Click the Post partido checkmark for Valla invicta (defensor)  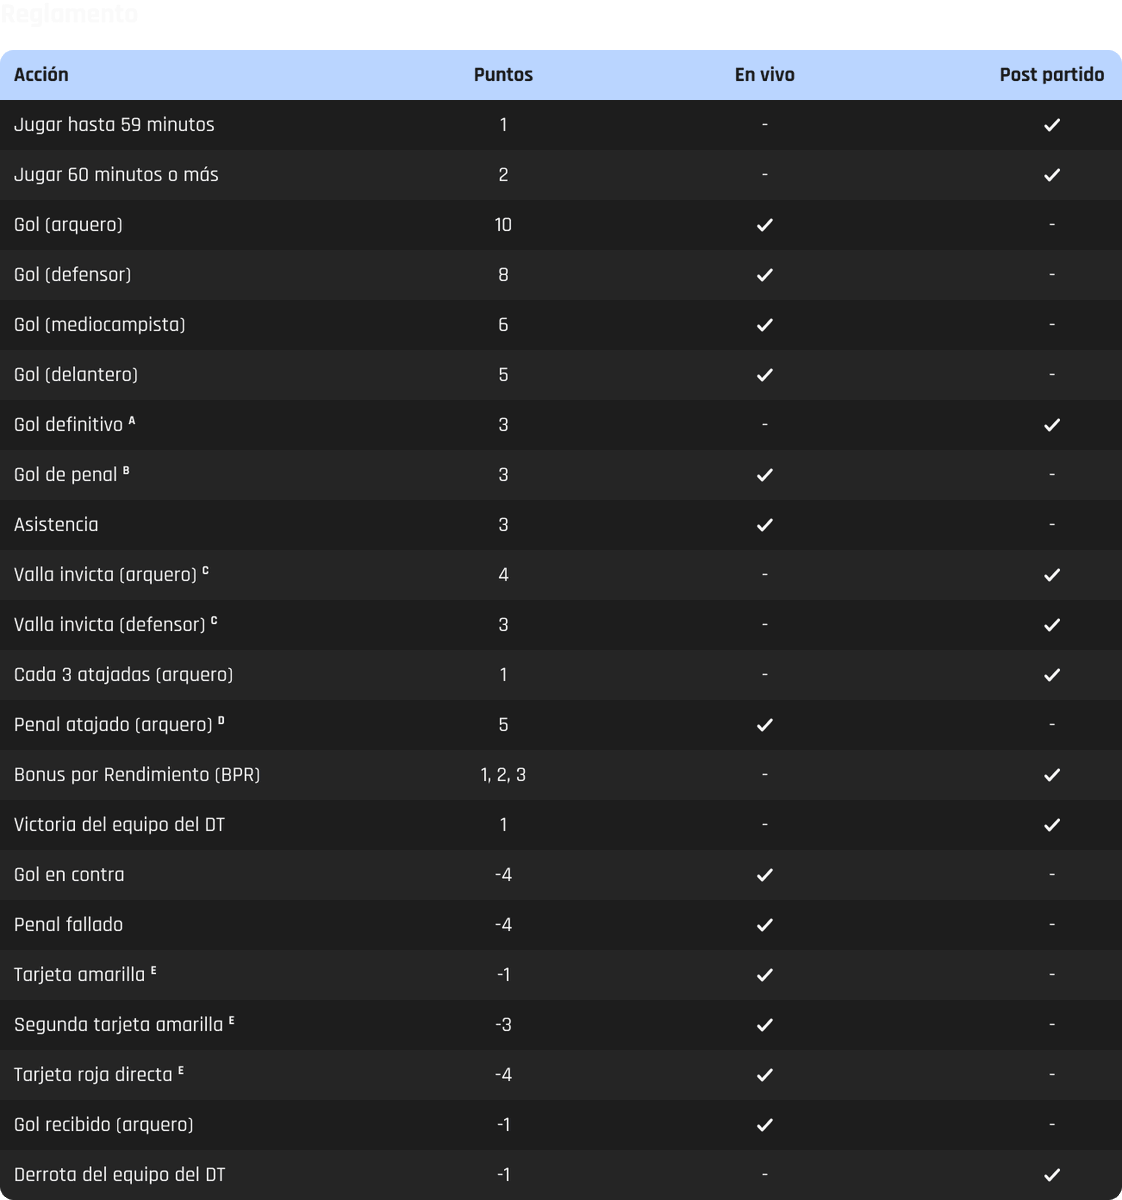pos(1052,625)
